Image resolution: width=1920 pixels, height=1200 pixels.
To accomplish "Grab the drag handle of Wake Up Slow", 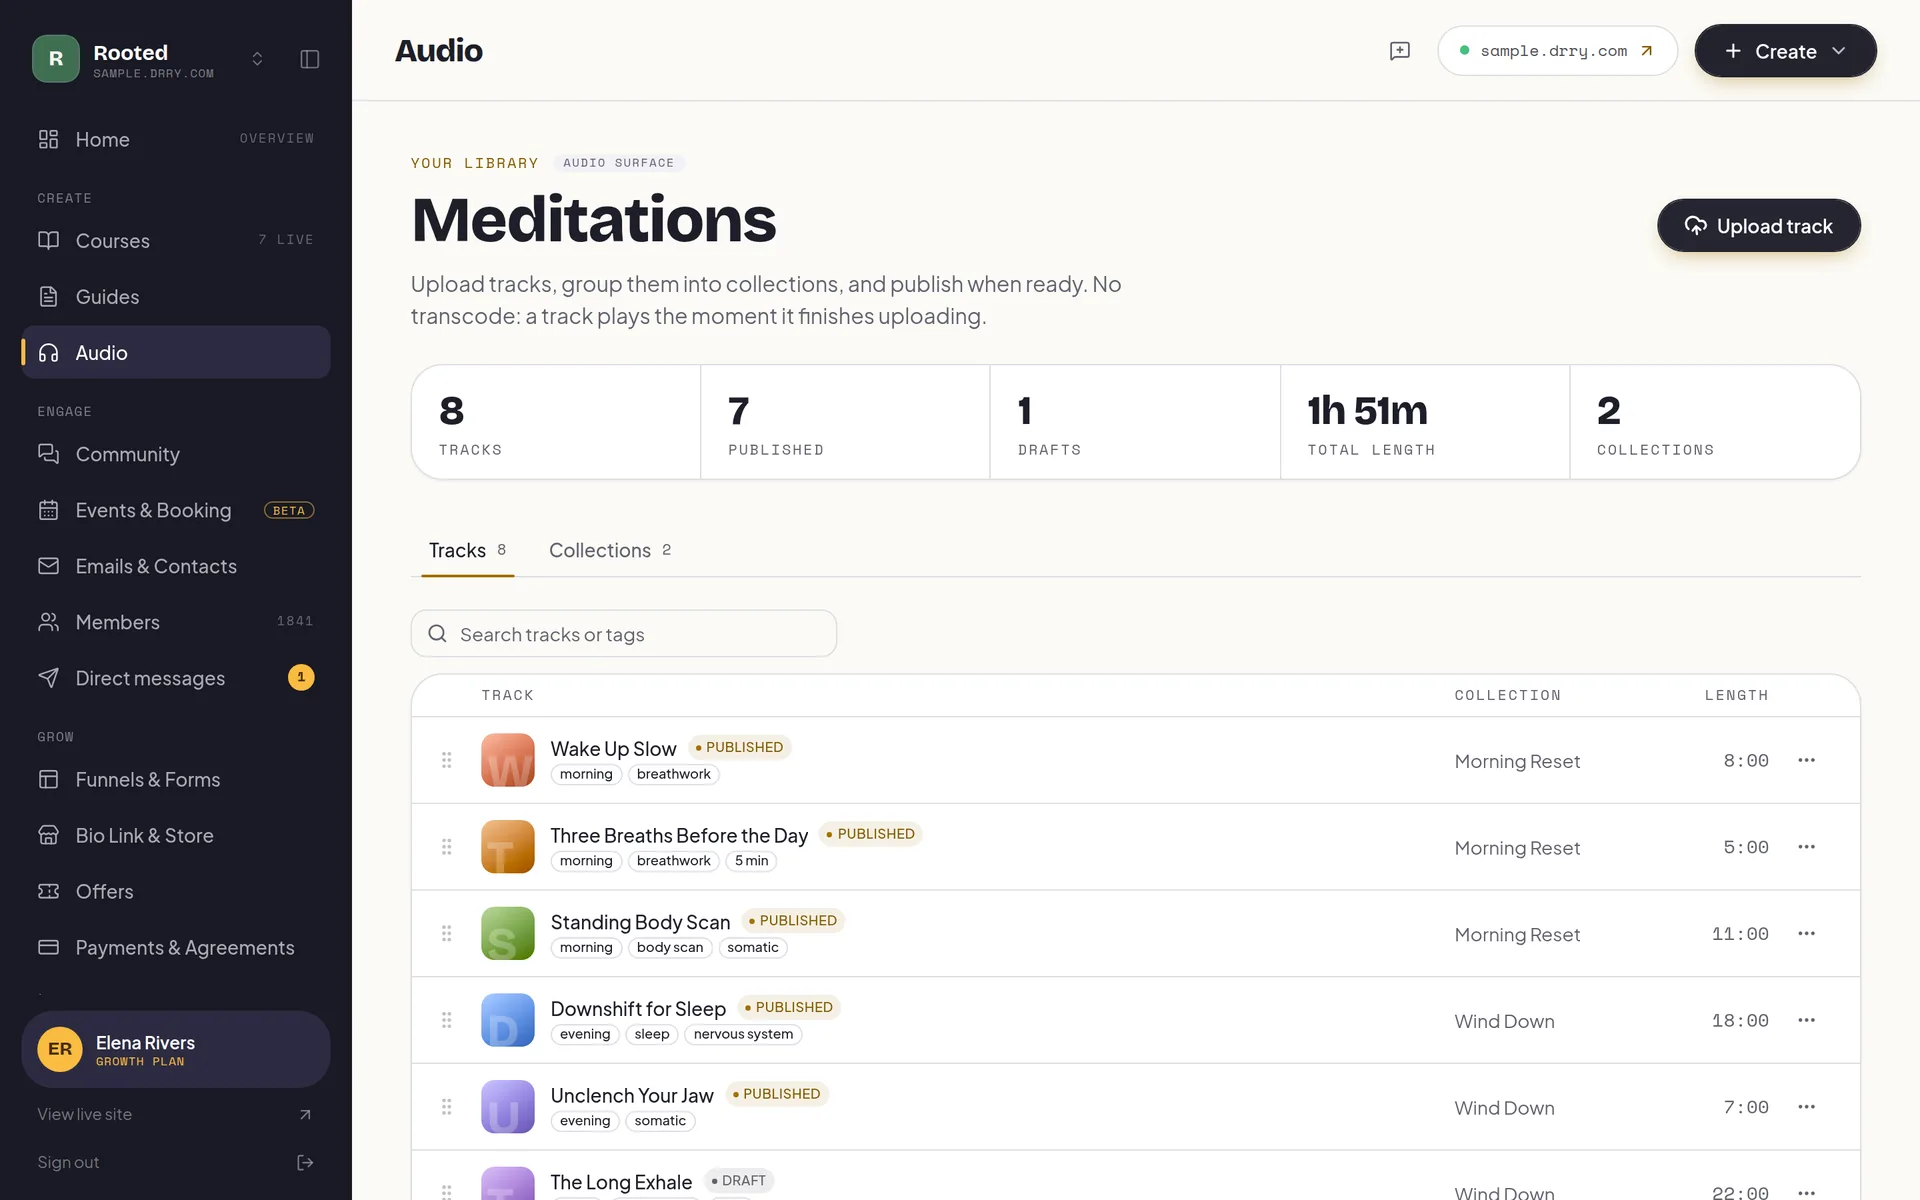I will click(x=447, y=760).
